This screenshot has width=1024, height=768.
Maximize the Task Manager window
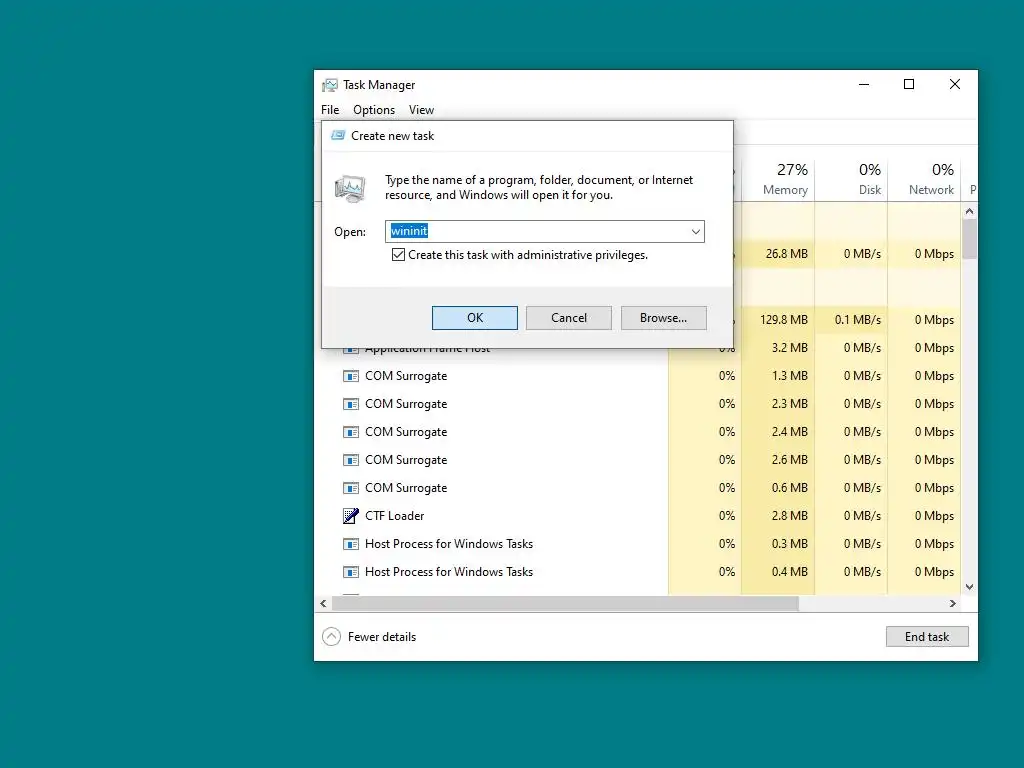coord(908,84)
